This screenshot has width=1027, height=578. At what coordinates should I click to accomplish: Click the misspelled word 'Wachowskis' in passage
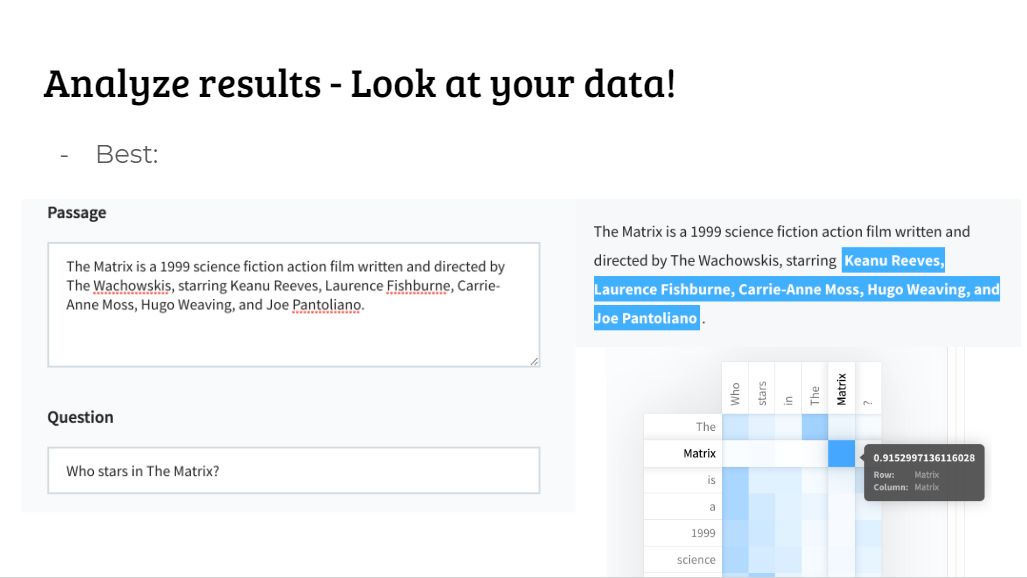click(130, 285)
